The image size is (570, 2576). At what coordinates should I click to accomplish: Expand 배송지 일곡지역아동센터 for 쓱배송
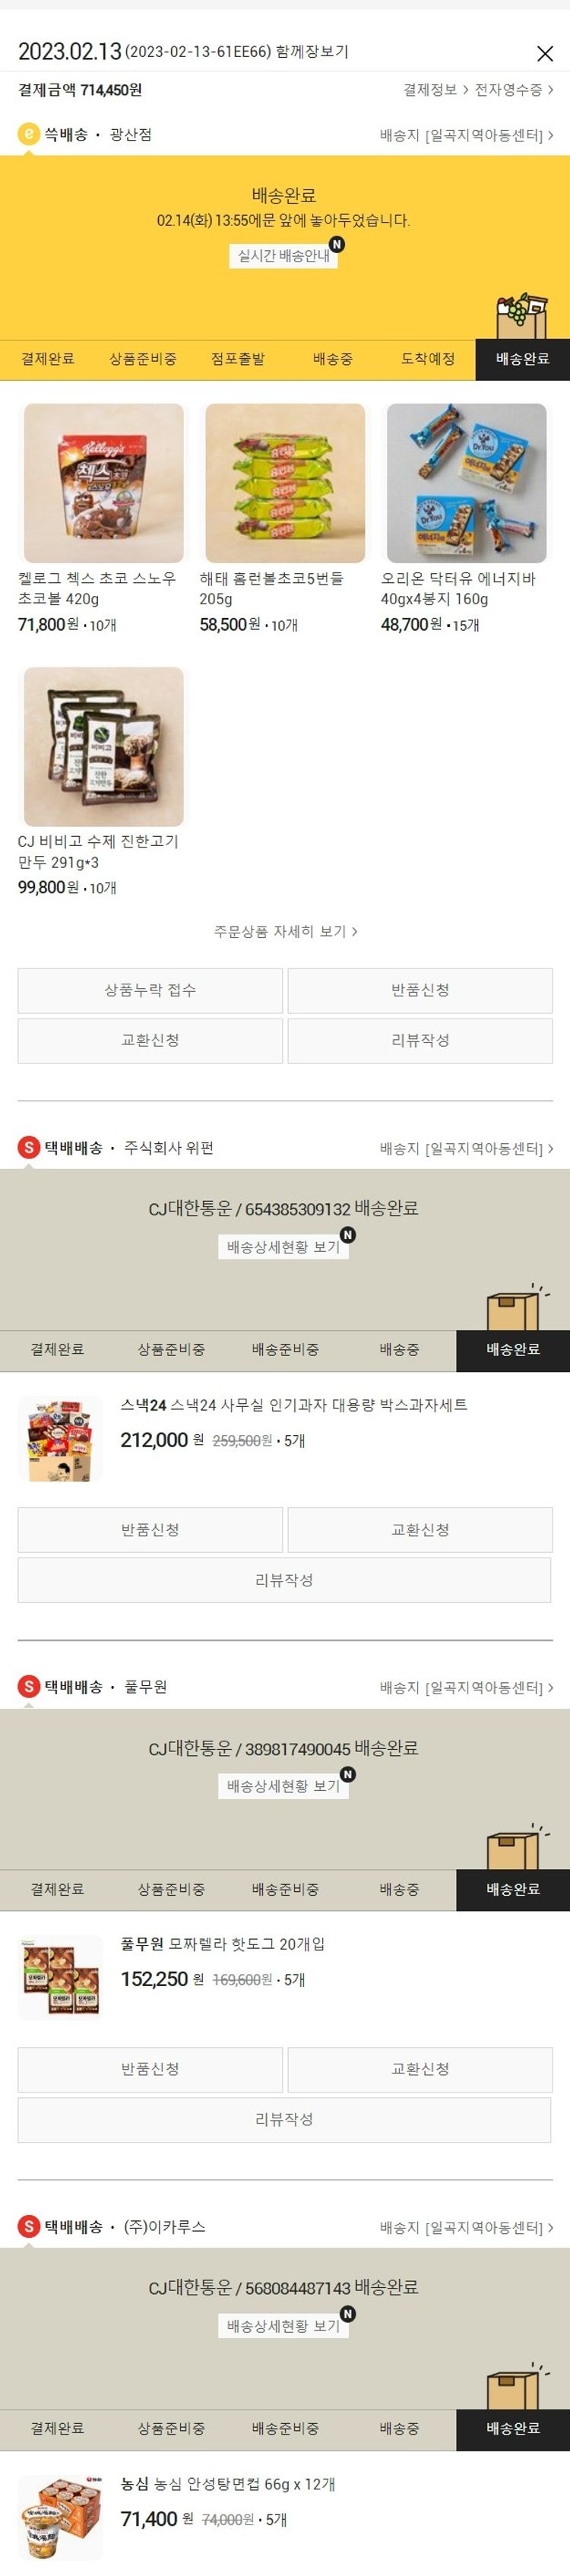click(467, 135)
